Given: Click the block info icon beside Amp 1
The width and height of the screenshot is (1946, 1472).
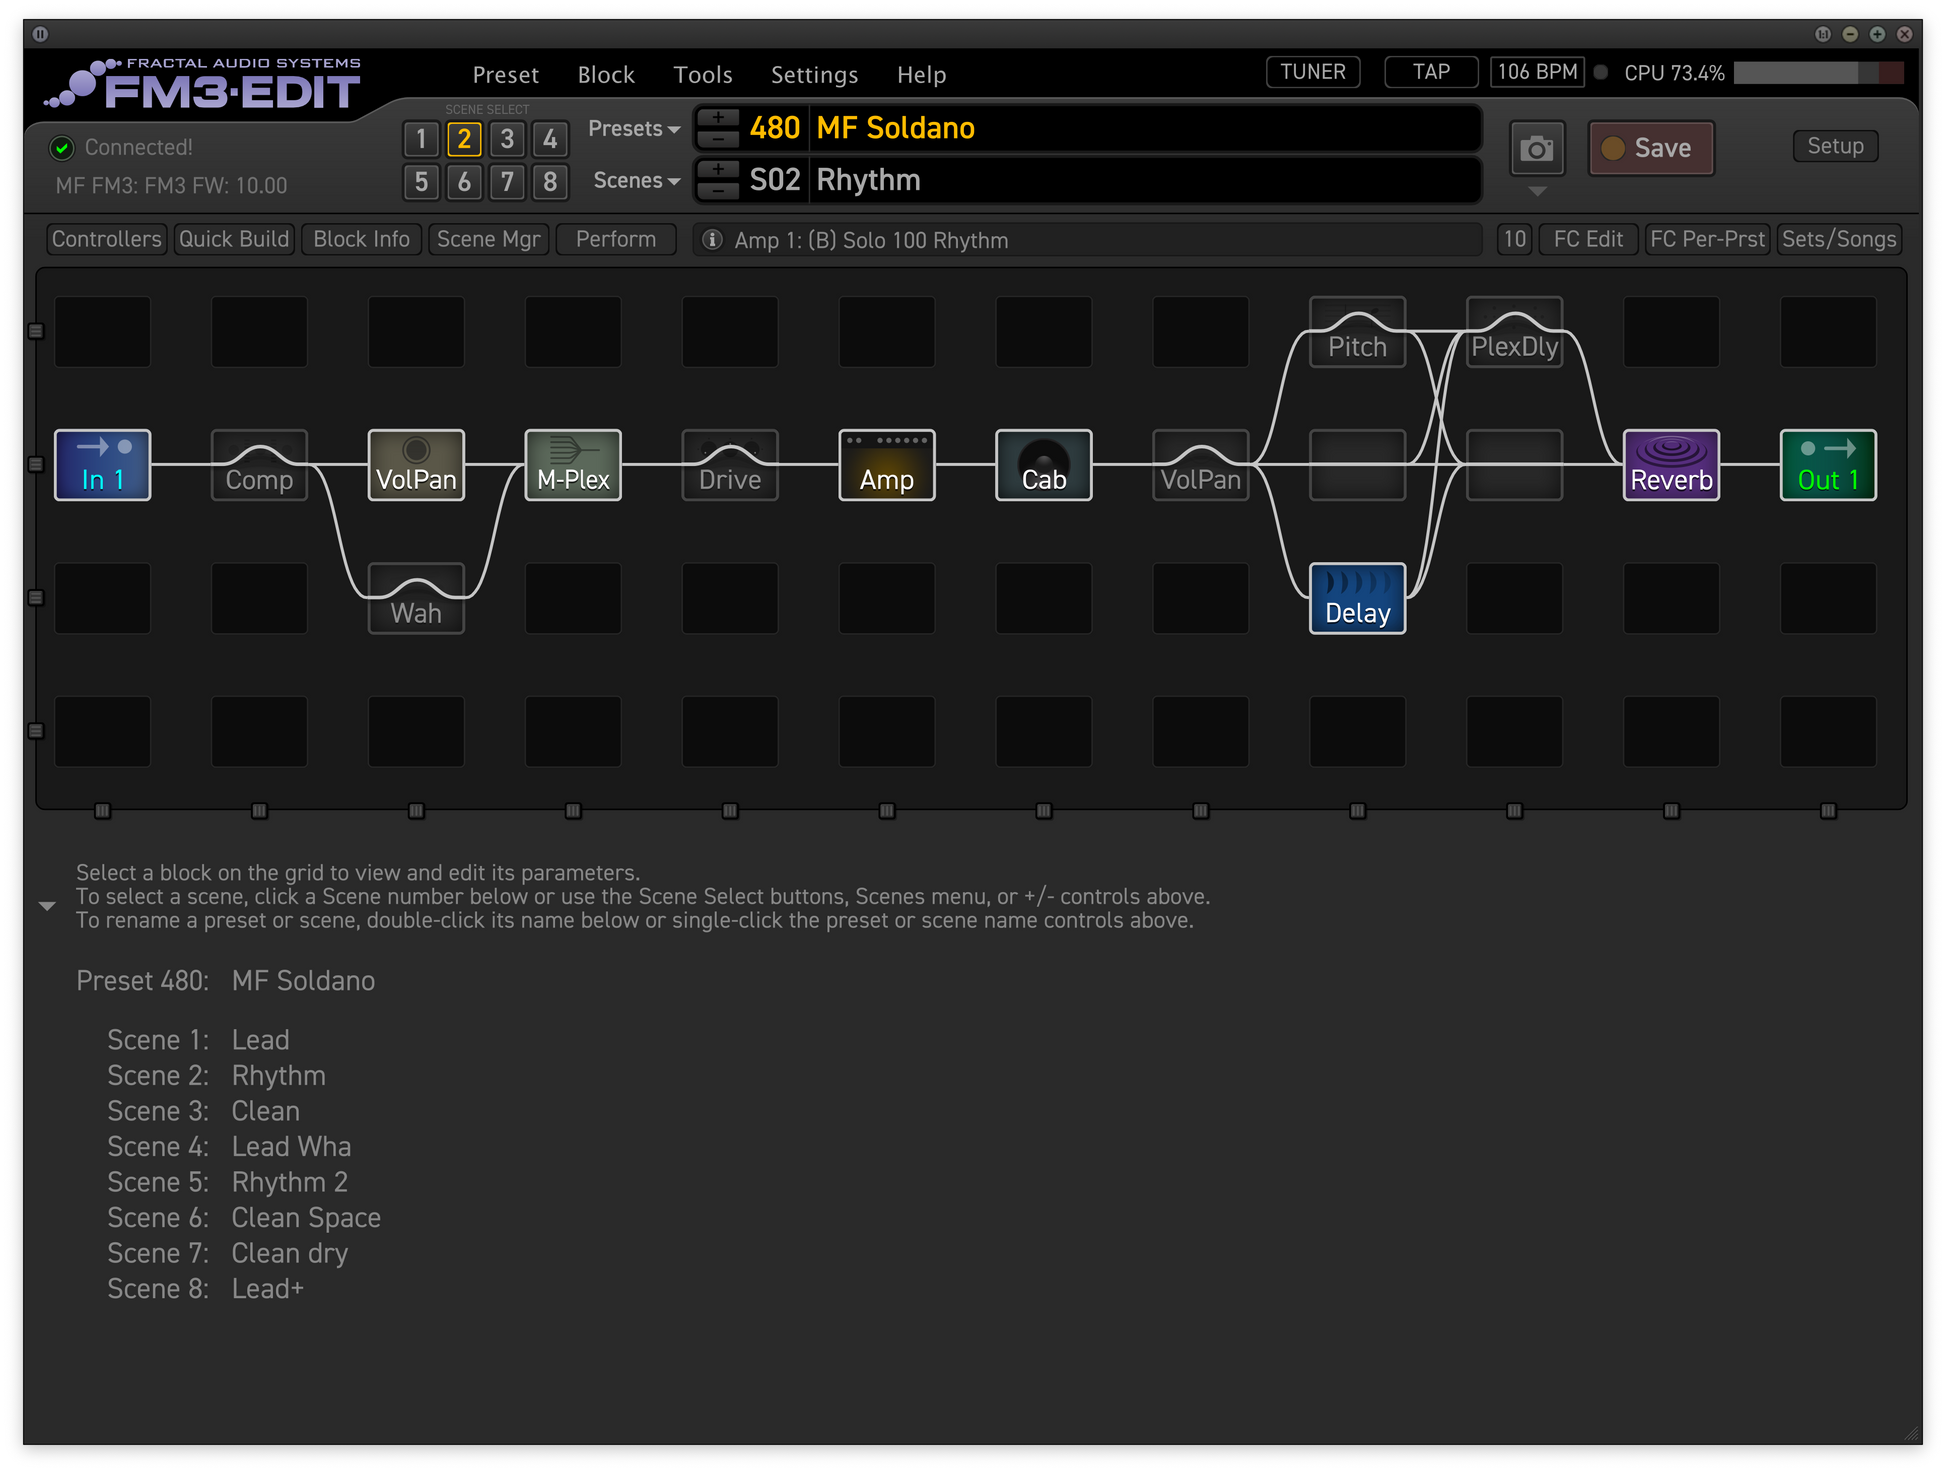Looking at the screenshot, I should click(x=712, y=240).
